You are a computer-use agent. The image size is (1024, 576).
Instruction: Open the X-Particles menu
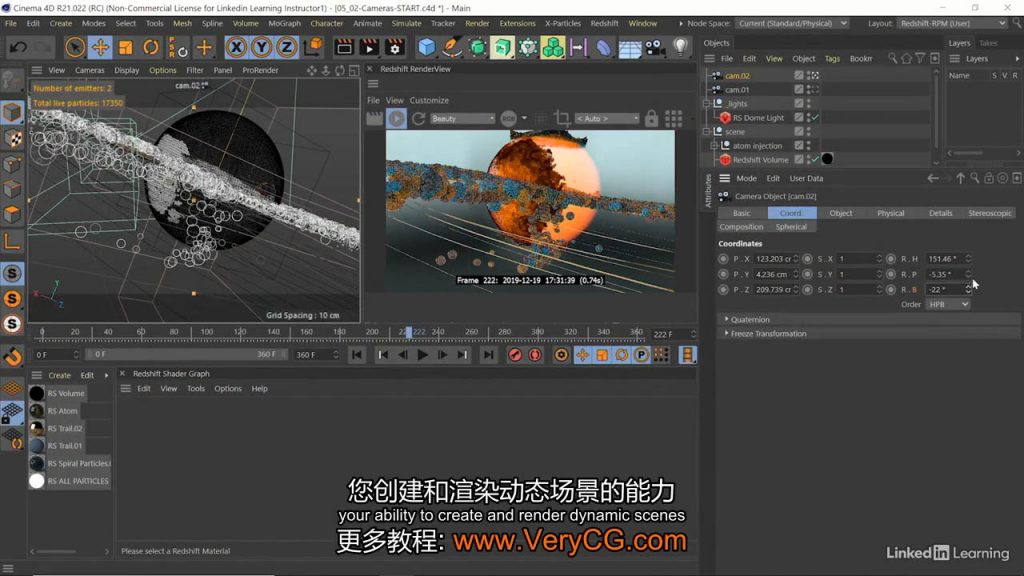pos(562,24)
